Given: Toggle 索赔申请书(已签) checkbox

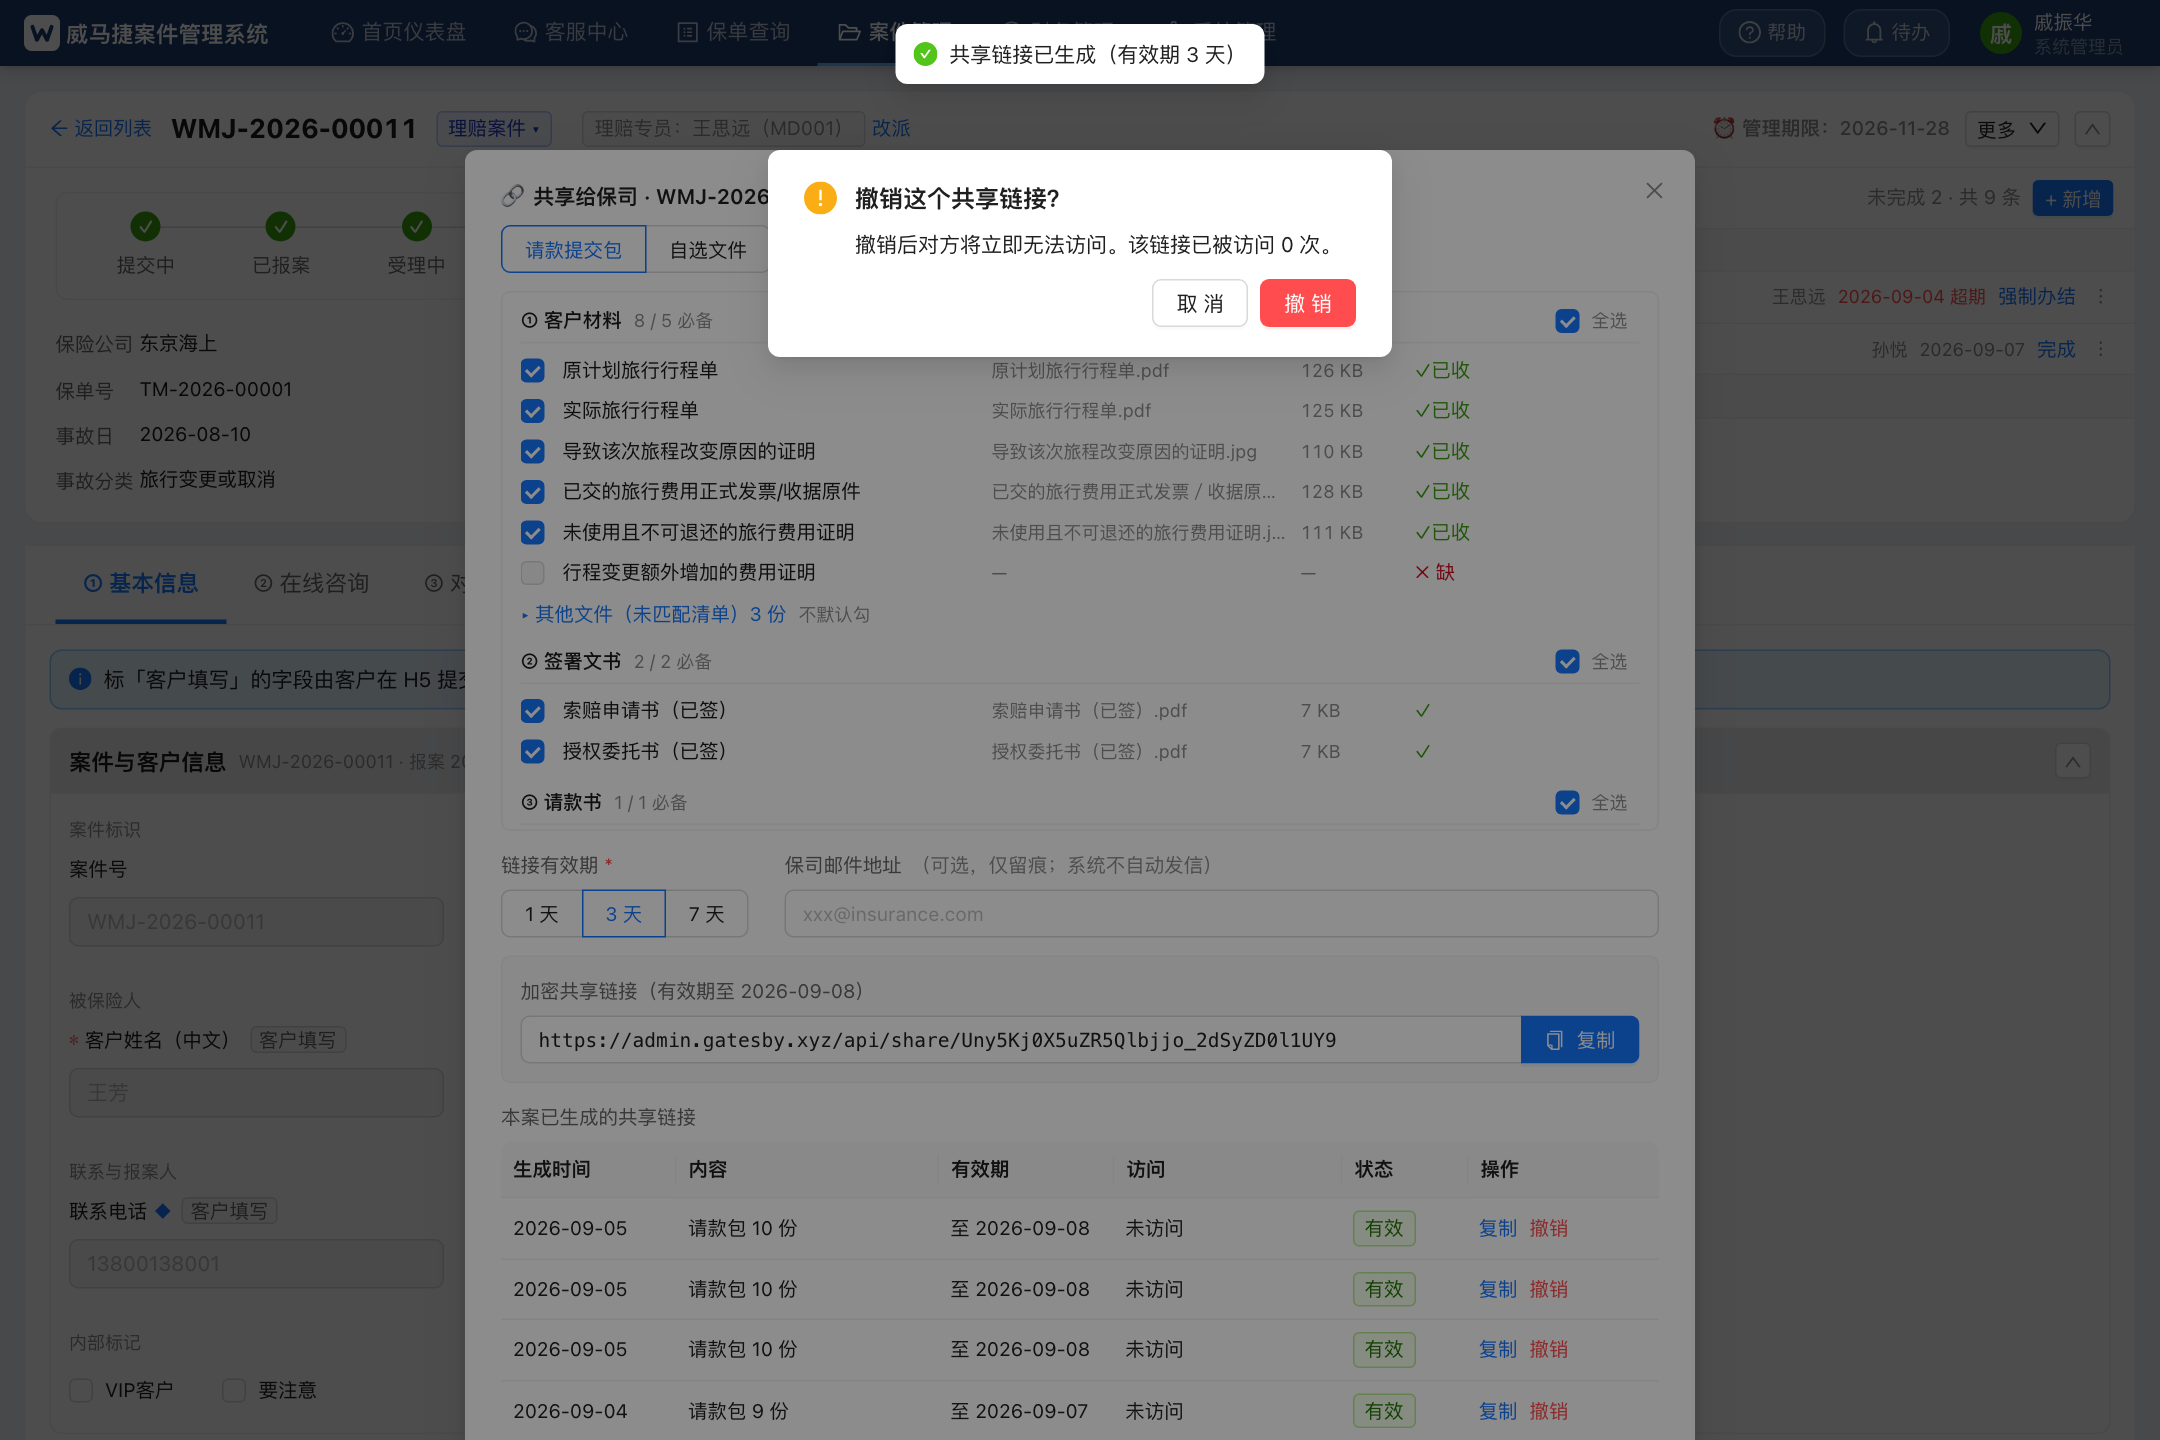Looking at the screenshot, I should click(533, 711).
